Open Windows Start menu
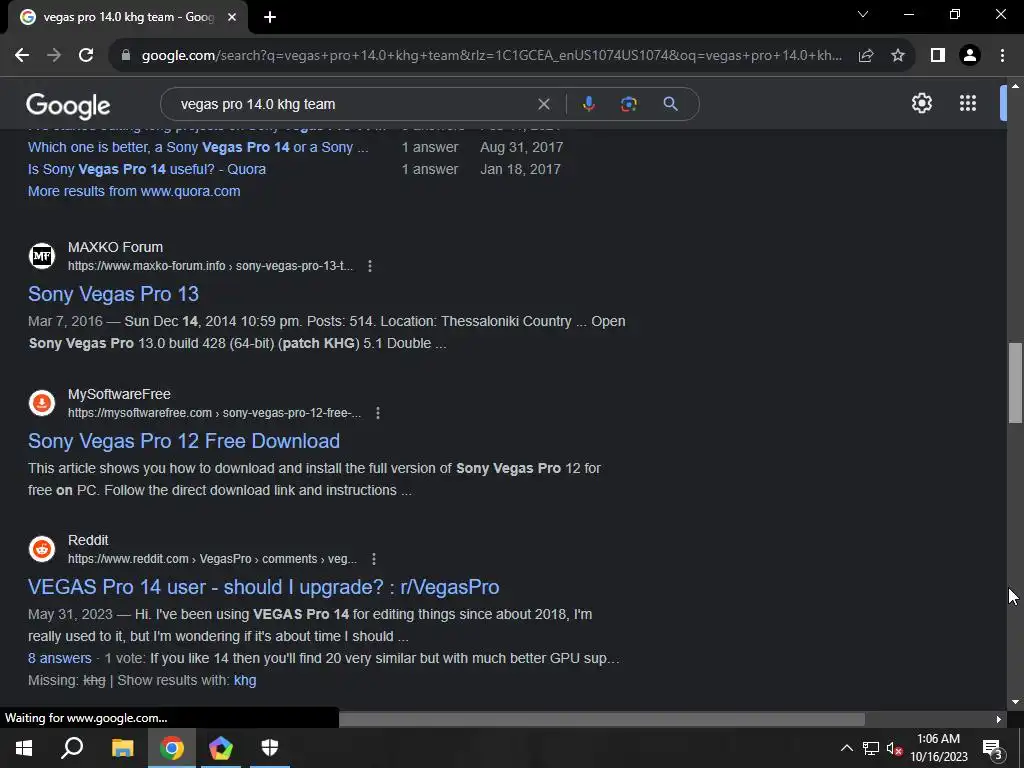The width and height of the screenshot is (1024, 768). pyautogui.click(x=24, y=748)
